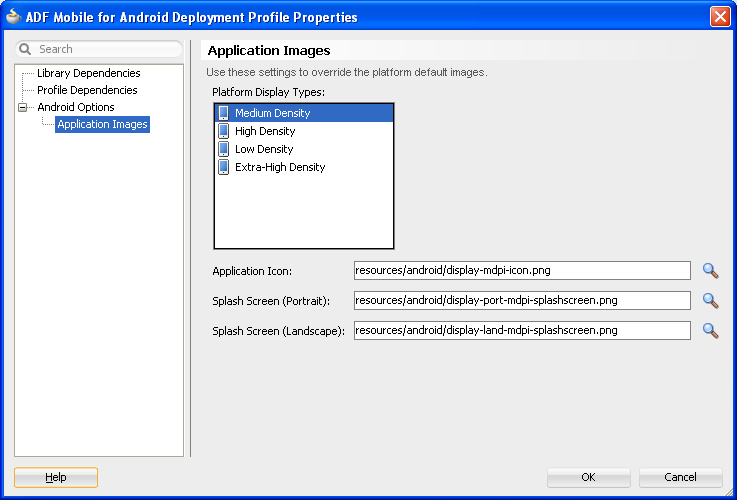737x500 pixels.
Task: Select Profile Dependencies in the tree
Action: click(87, 90)
